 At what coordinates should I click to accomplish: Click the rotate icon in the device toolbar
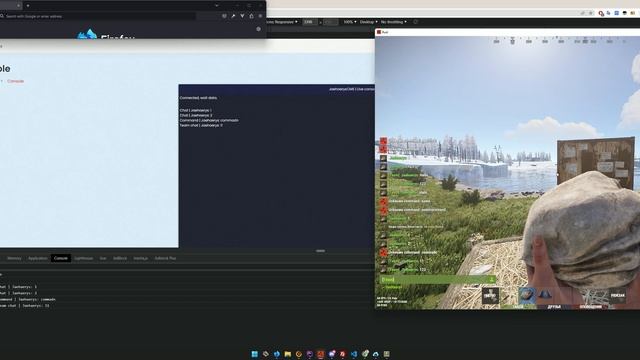(x=416, y=22)
